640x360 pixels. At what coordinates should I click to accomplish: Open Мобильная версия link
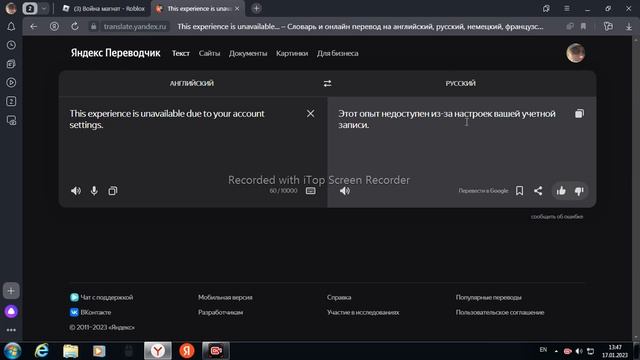point(225,297)
